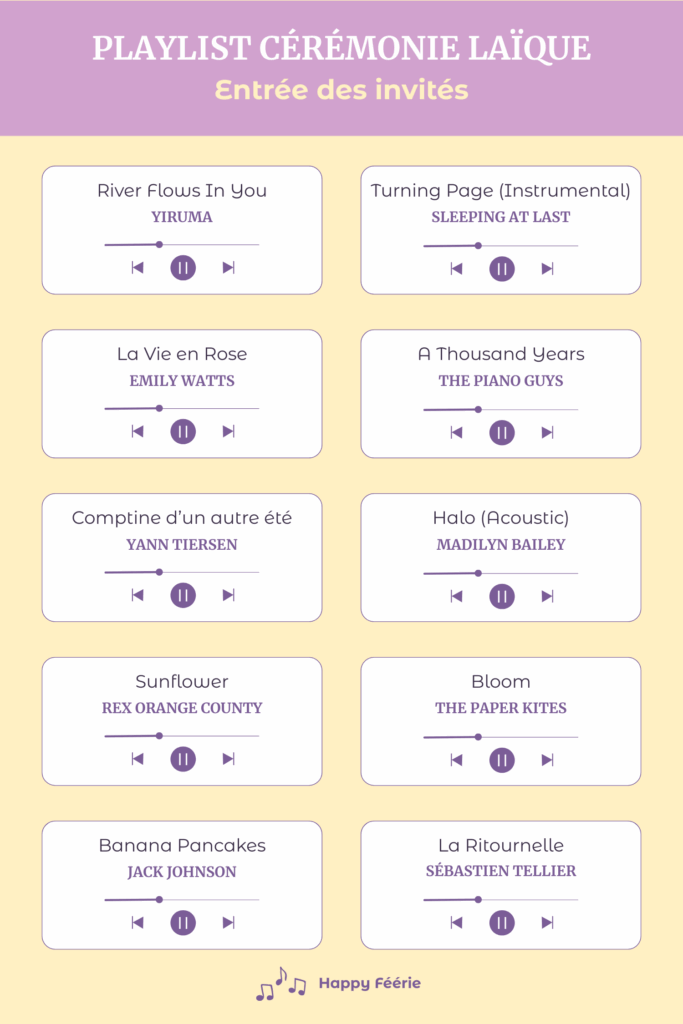Select the YIRUMA artist name
This screenshot has width=683, height=1024.
pyautogui.click(x=182, y=217)
